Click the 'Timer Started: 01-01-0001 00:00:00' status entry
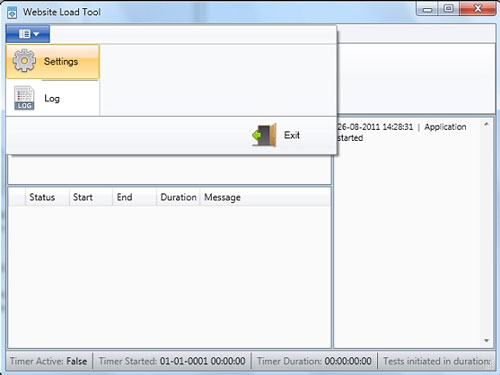 172,361
